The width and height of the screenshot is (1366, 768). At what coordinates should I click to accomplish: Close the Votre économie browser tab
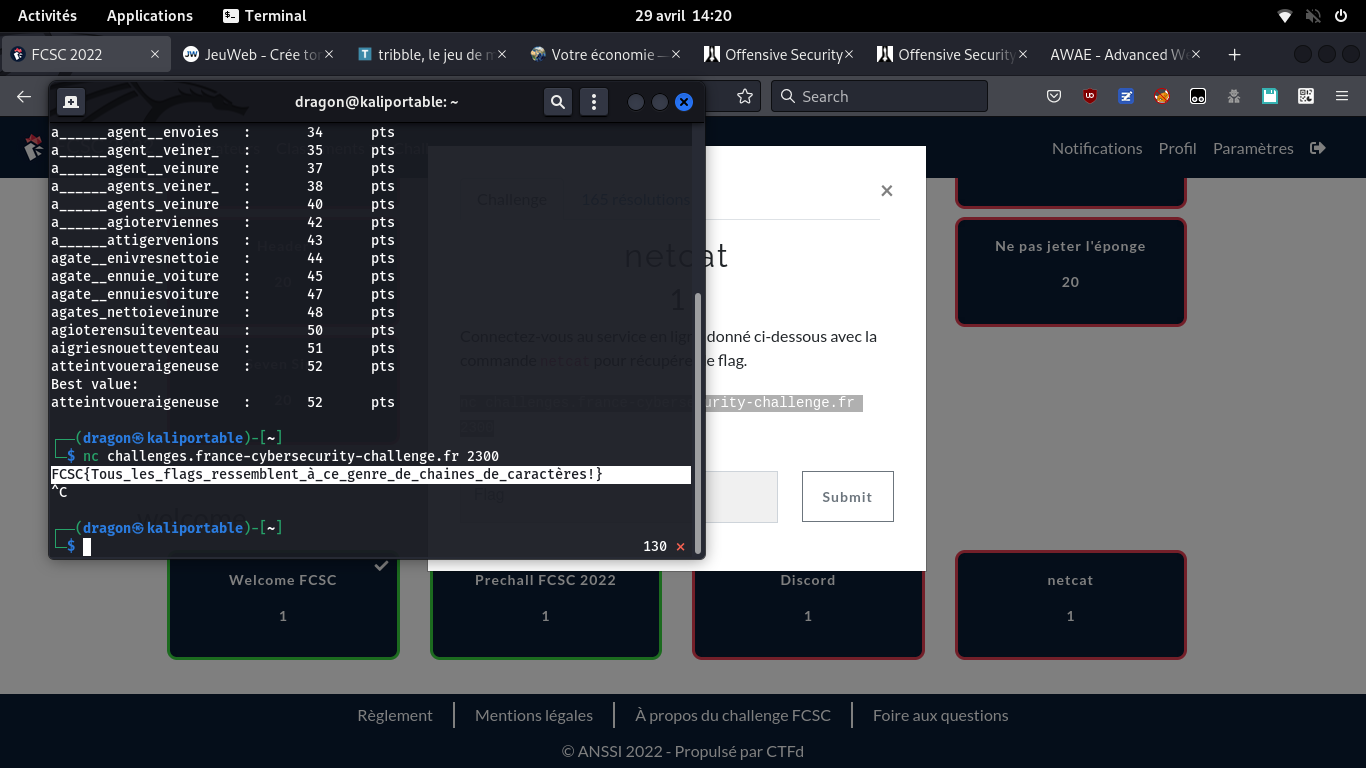point(675,54)
